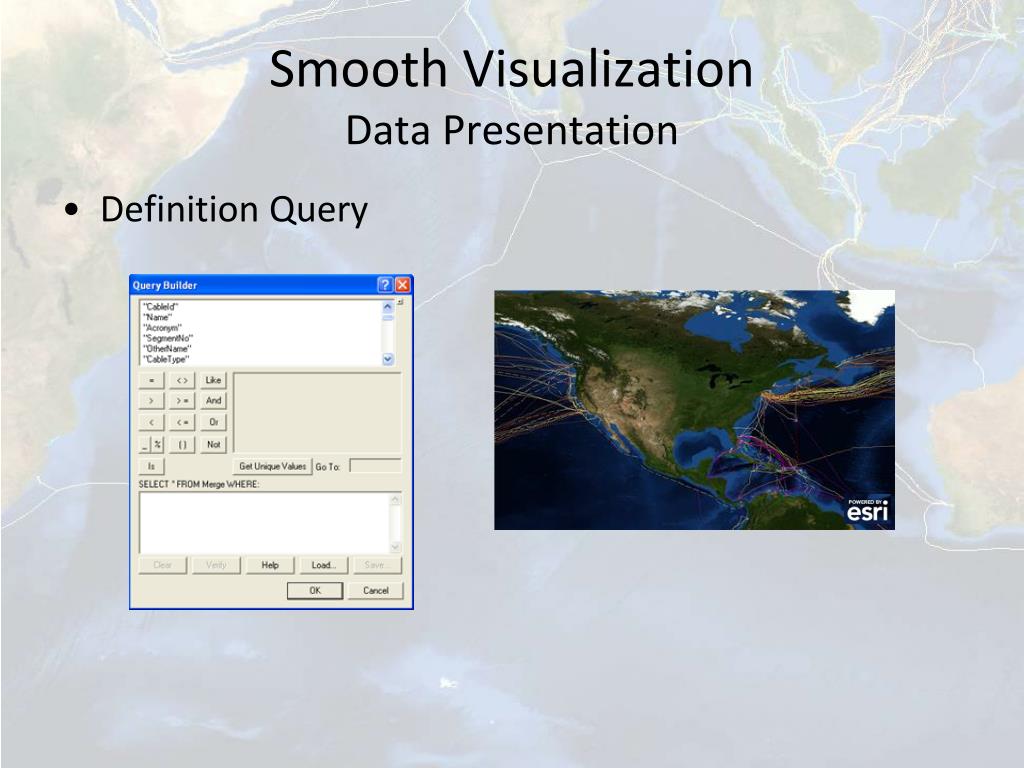This screenshot has width=1024, height=768.
Task: Close the Query Builder window
Action: [402, 285]
